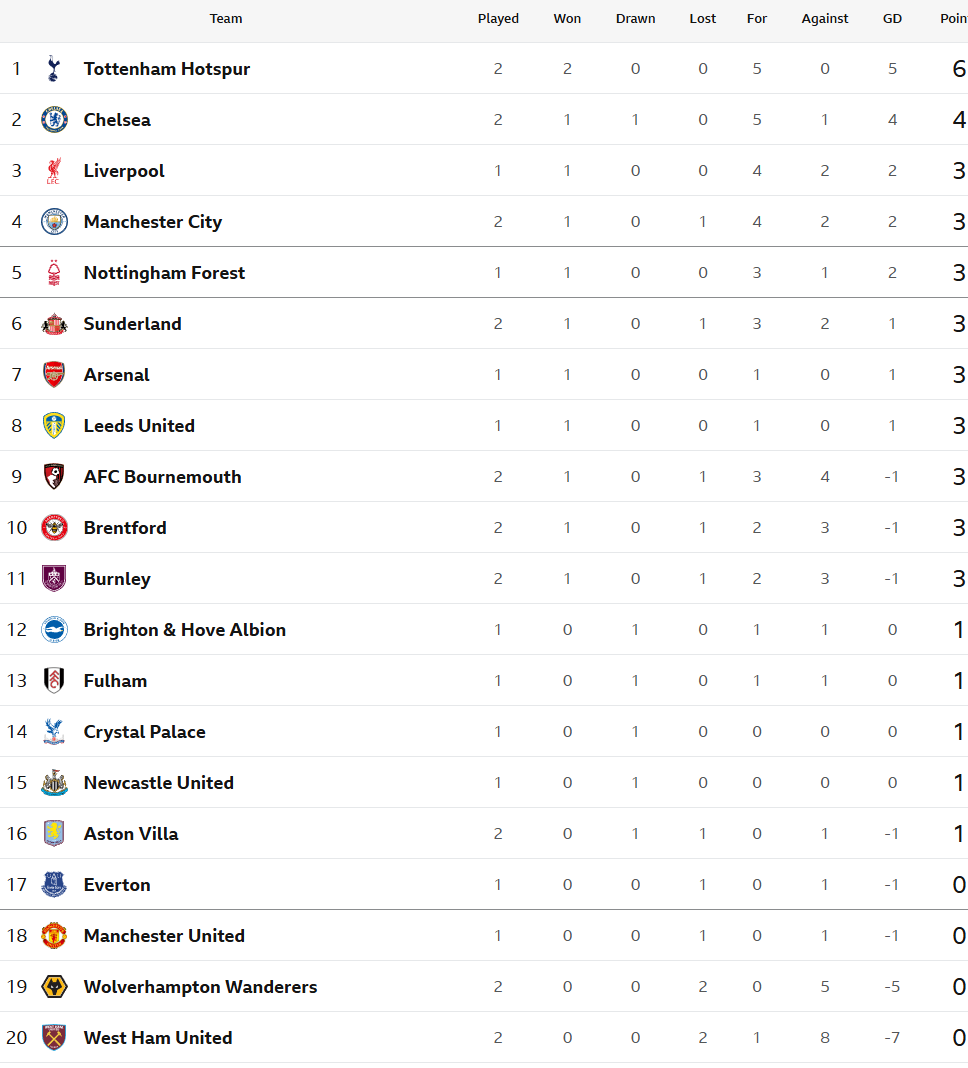Click the Against column header
968x1068 pixels.
point(825,19)
